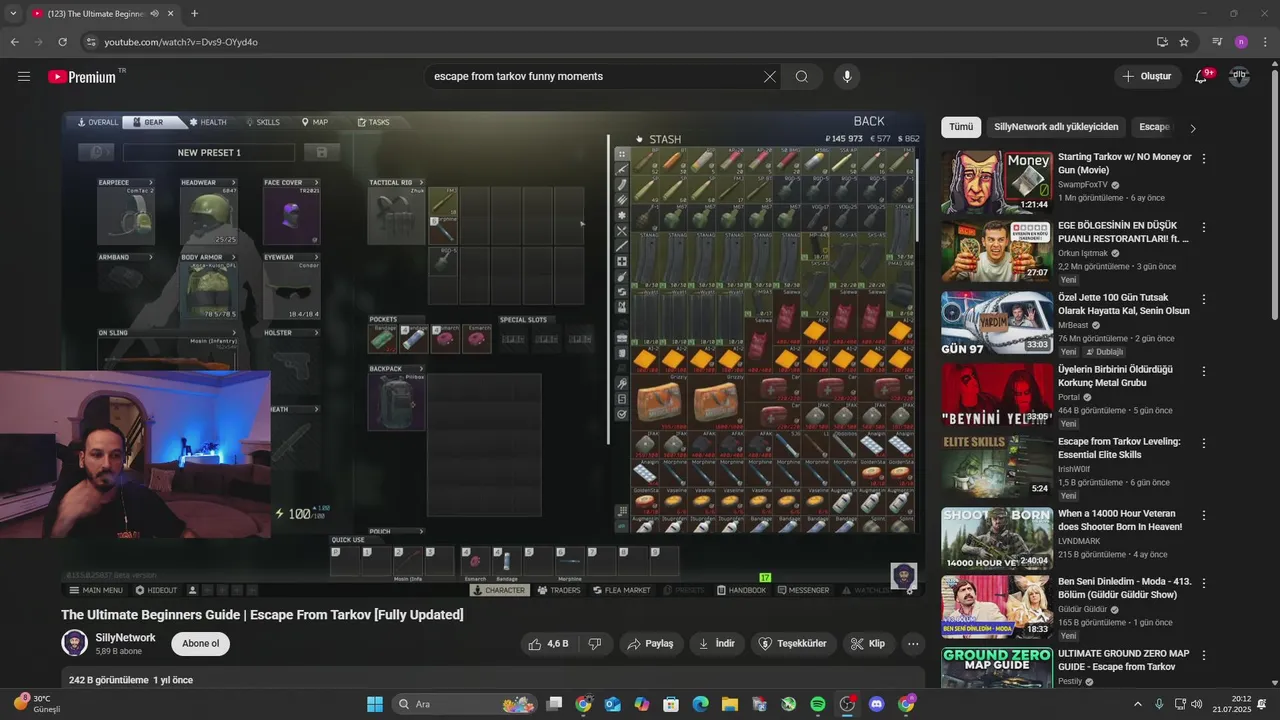Screen dimensions: 1280x720
Task: View site information icon in address bar
Action: click(x=91, y=42)
